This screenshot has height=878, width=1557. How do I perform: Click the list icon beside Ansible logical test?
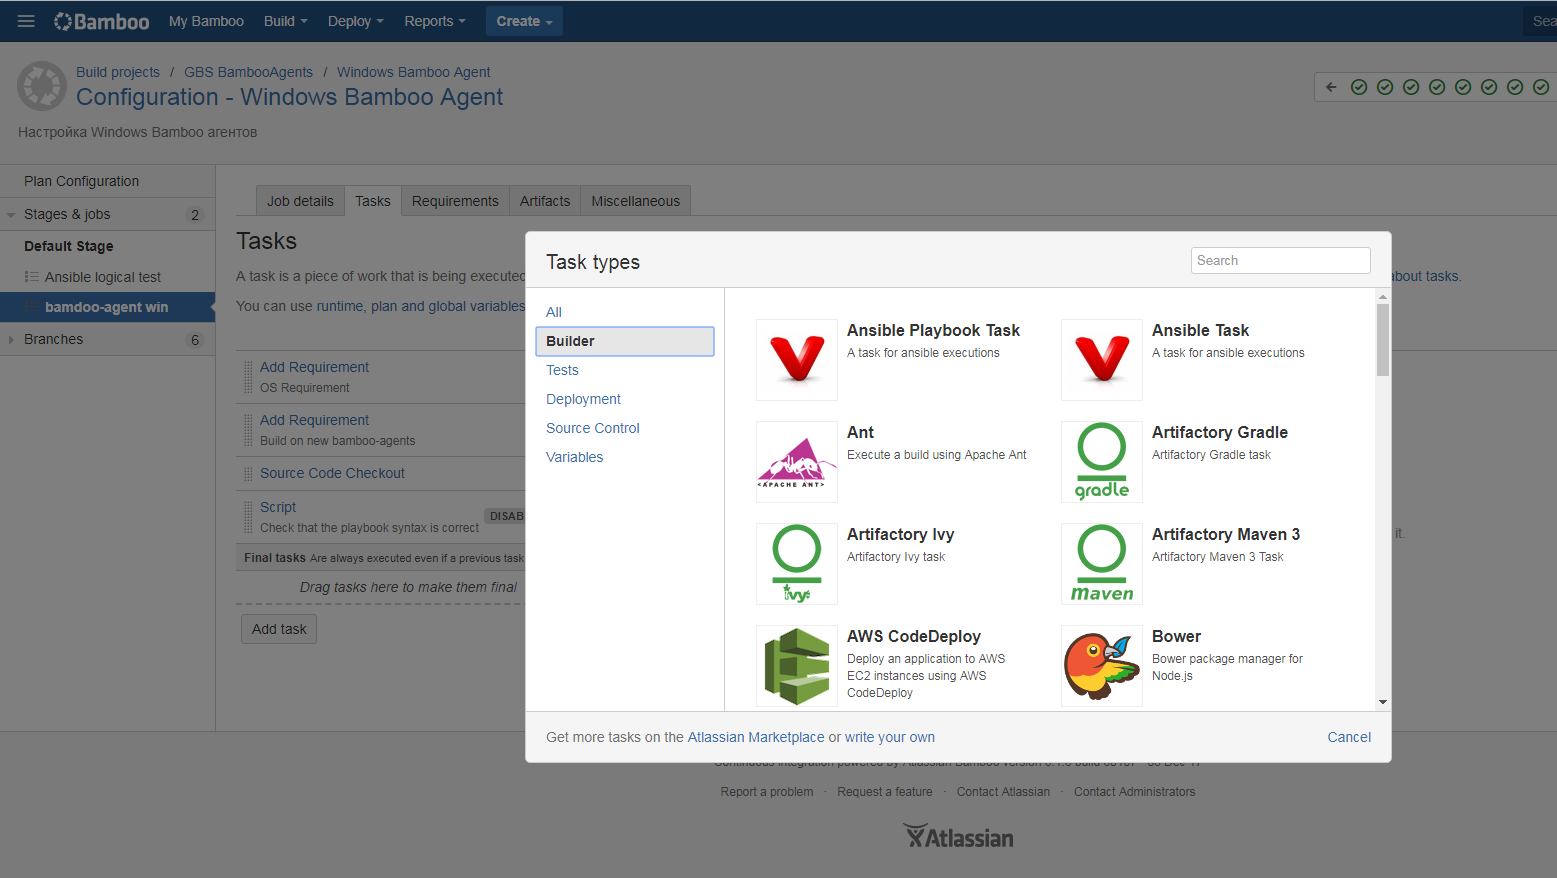pyautogui.click(x=32, y=277)
